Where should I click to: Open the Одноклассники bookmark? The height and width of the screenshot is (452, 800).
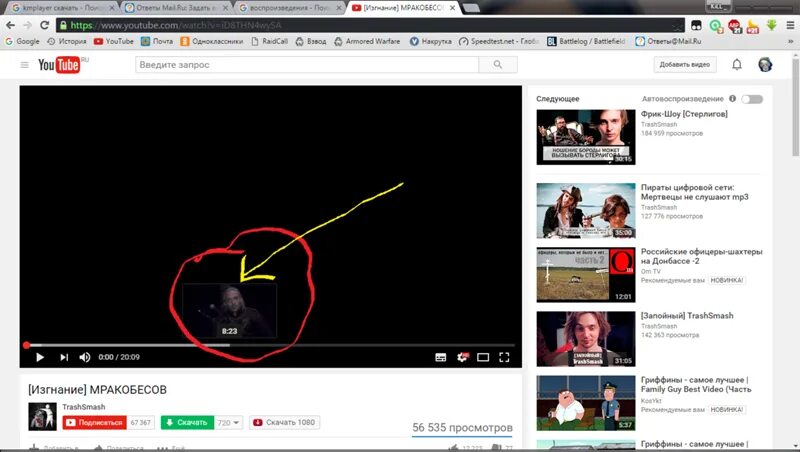(212, 41)
